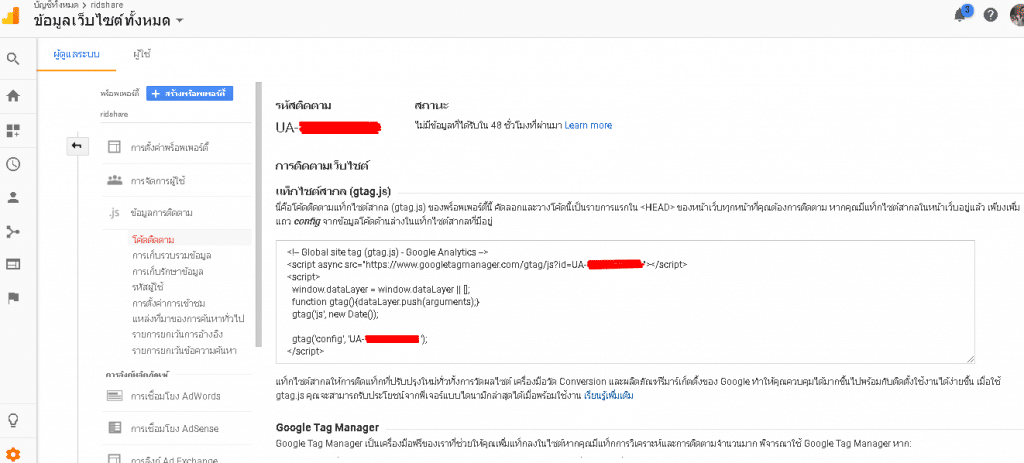Switch to the ผู้ดูแลระบบ tab

76,54
